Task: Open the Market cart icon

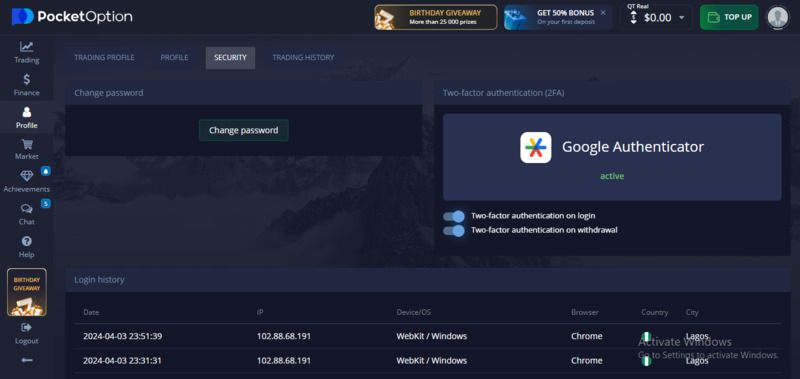Action: pos(27,144)
